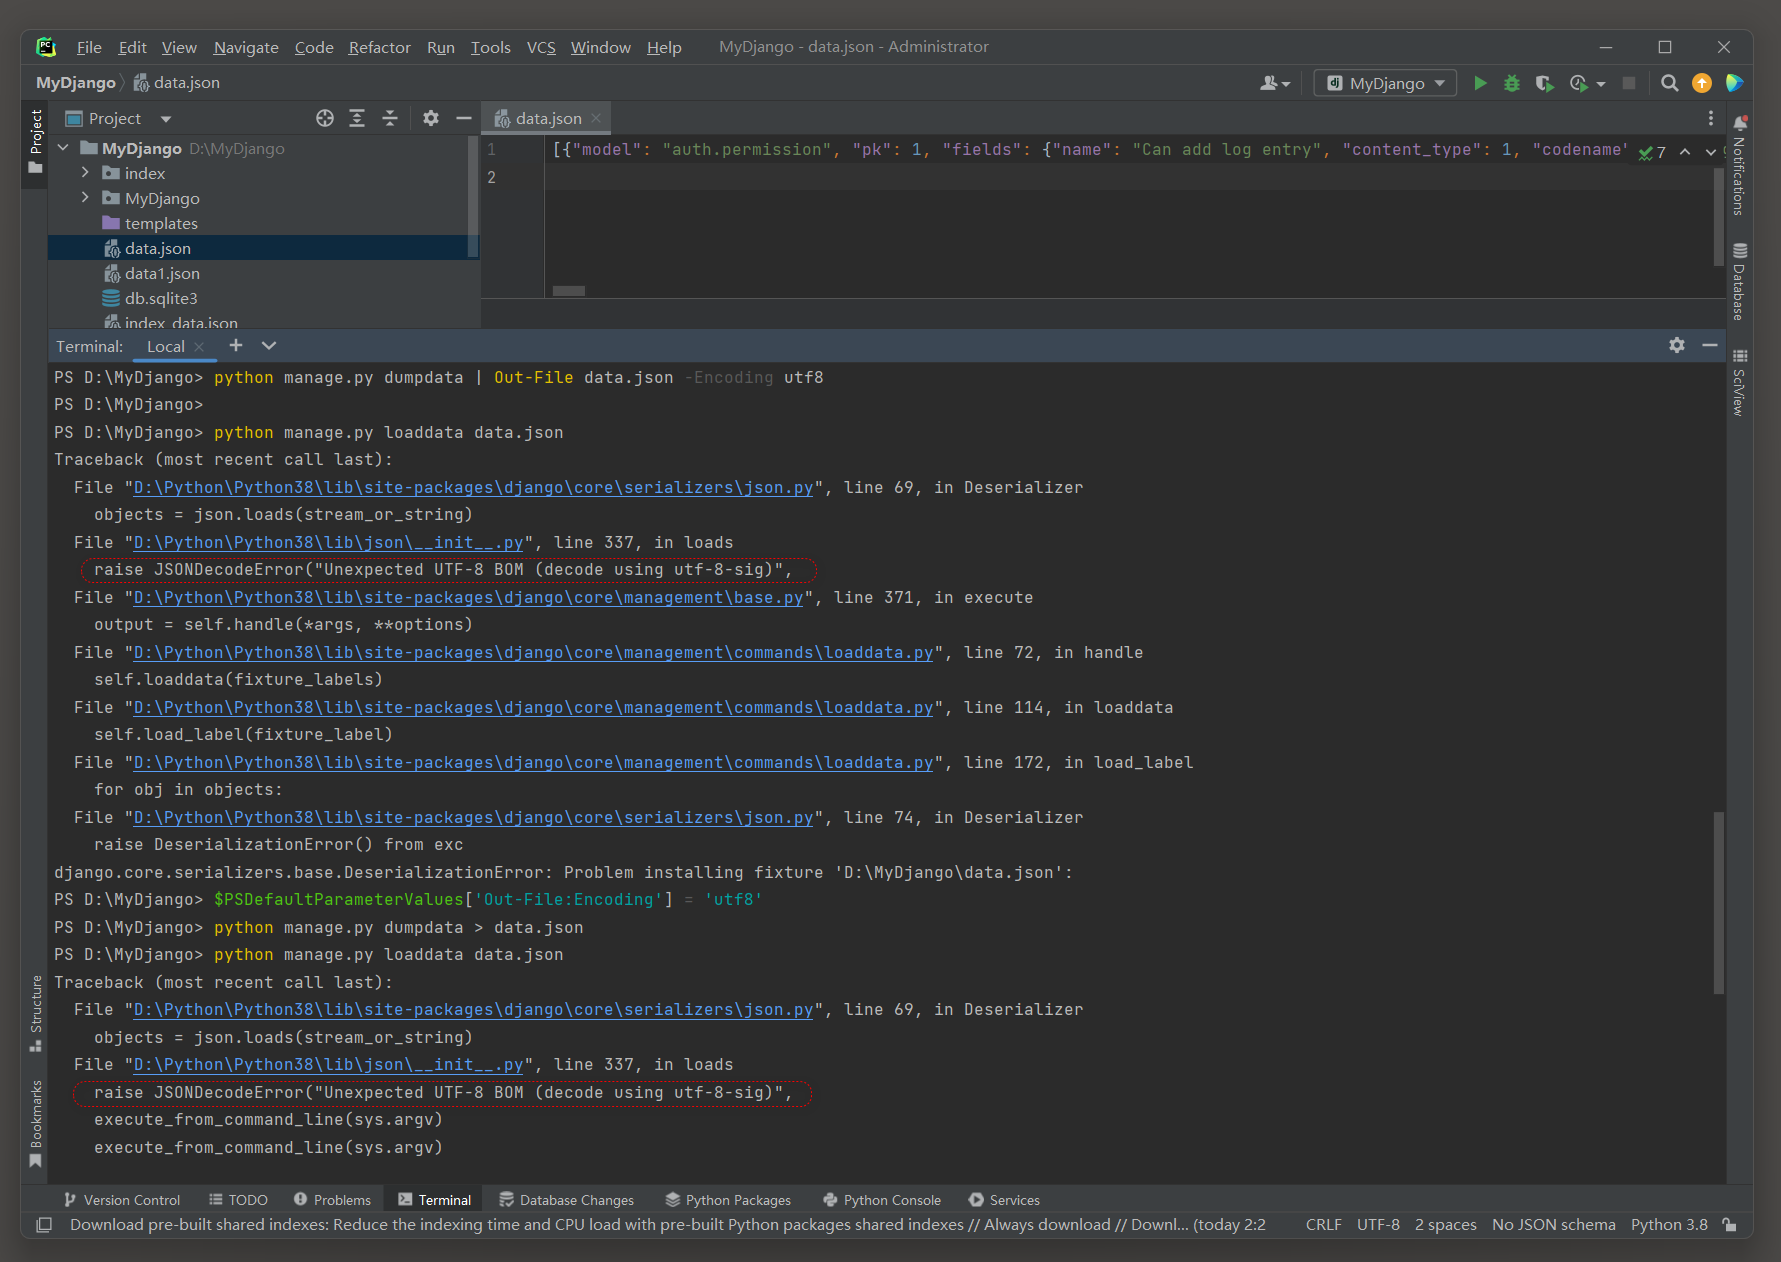Screen dimensions: 1781x1262
Task: Open SciView side tool window
Action: coord(1740,383)
